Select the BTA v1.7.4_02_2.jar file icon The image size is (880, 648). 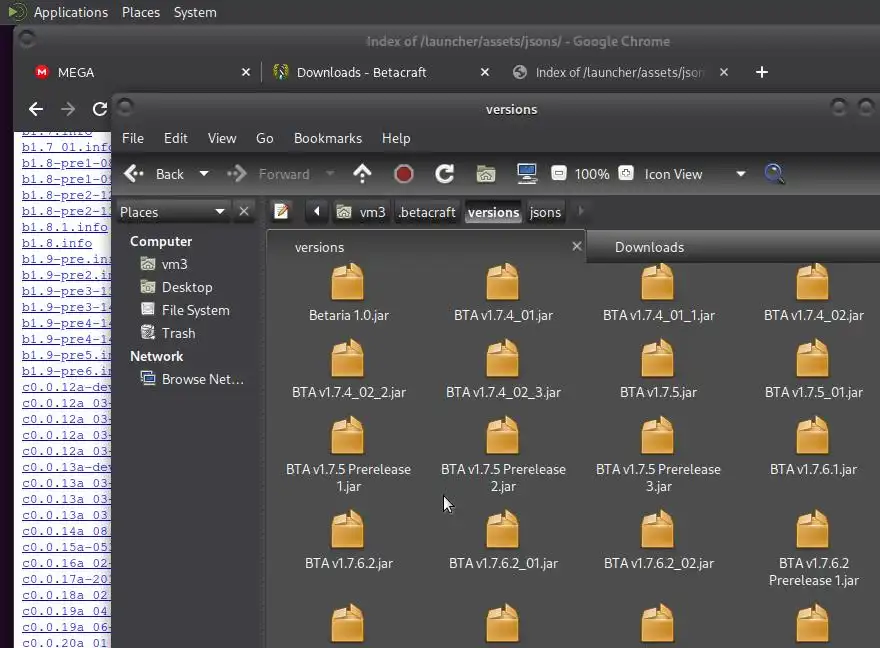[347, 358]
